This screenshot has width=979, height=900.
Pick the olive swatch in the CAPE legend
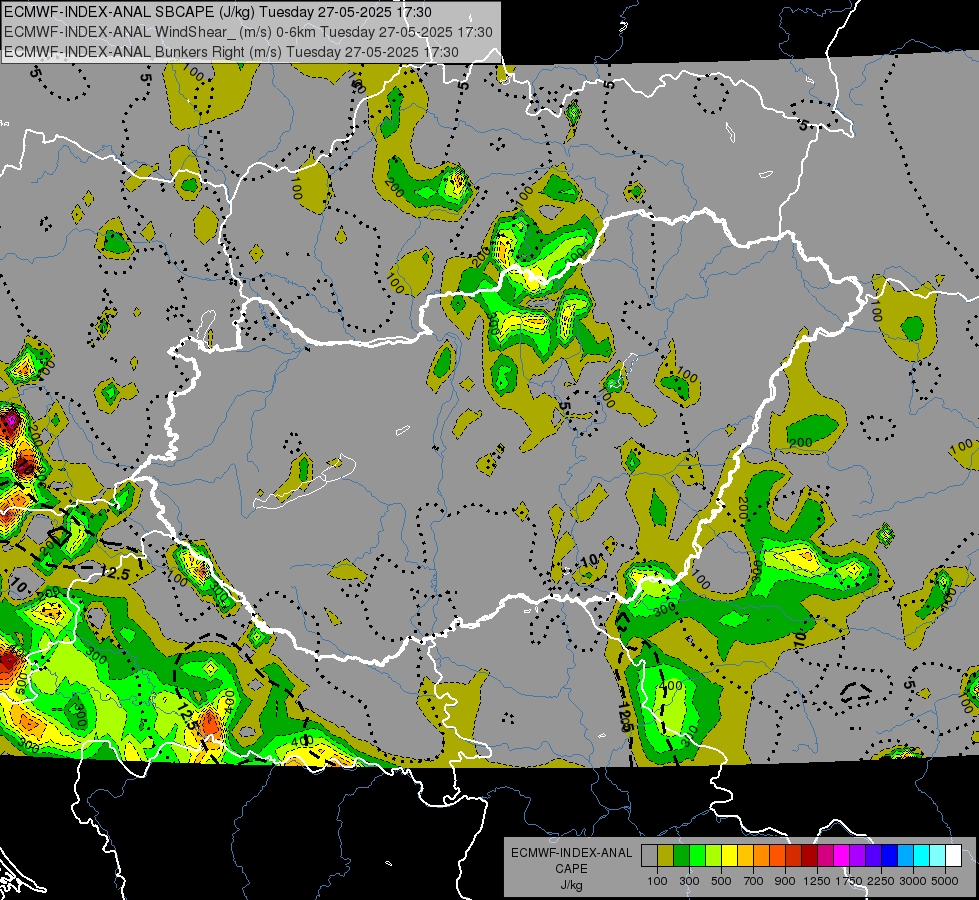[666, 856]
